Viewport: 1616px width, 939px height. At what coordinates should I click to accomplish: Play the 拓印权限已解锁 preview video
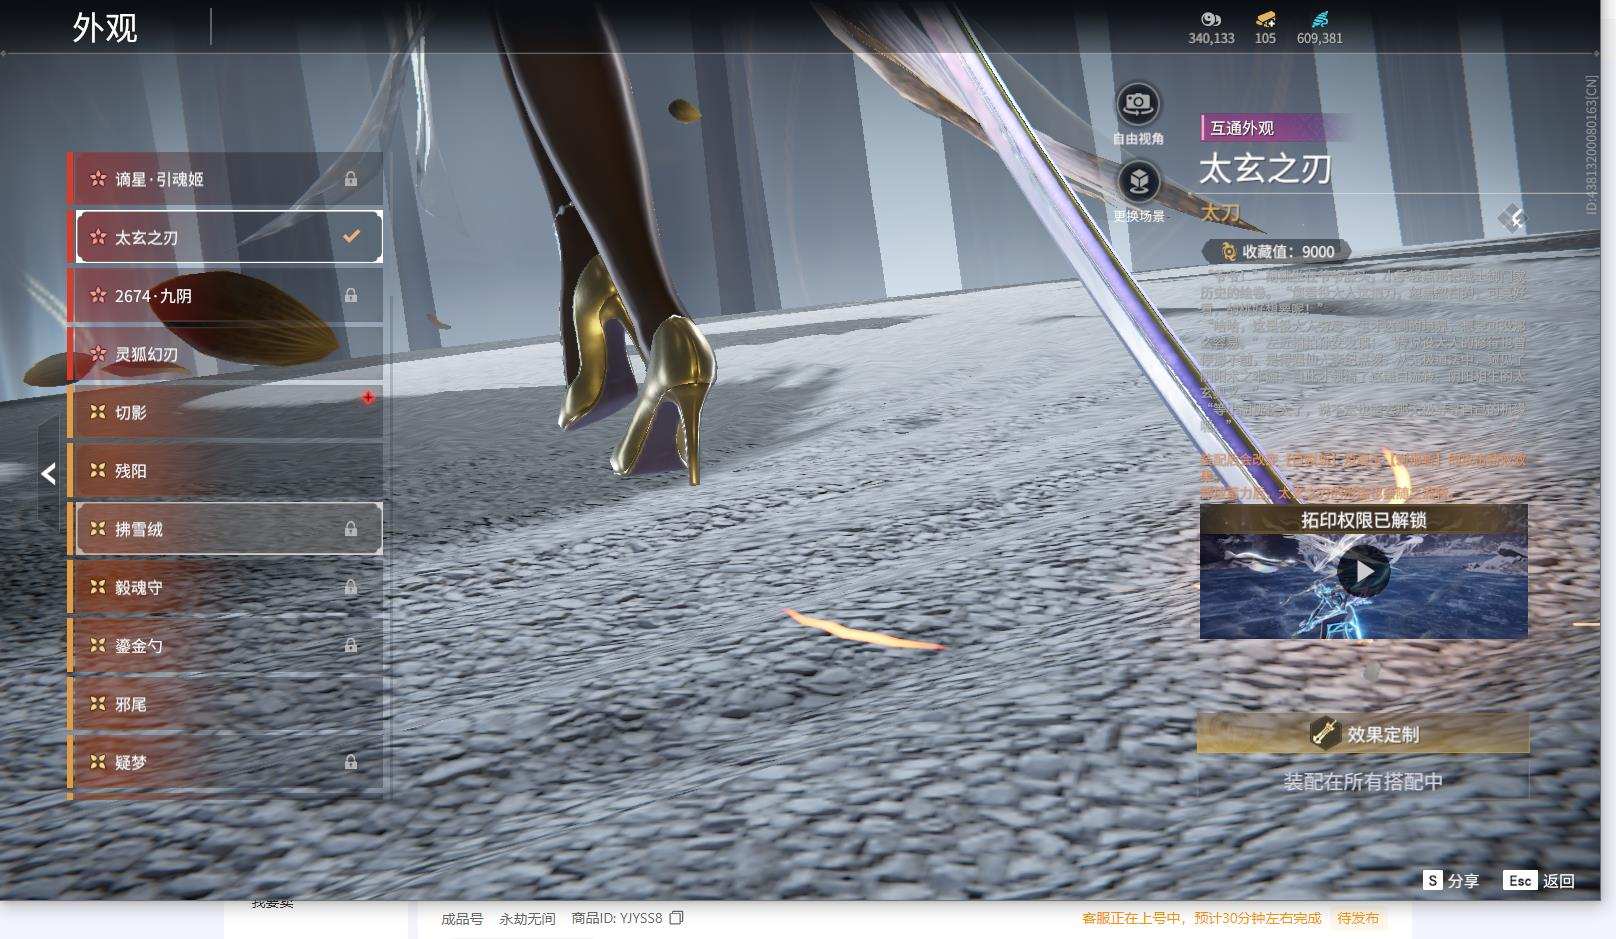click(x=1363, y=571)
